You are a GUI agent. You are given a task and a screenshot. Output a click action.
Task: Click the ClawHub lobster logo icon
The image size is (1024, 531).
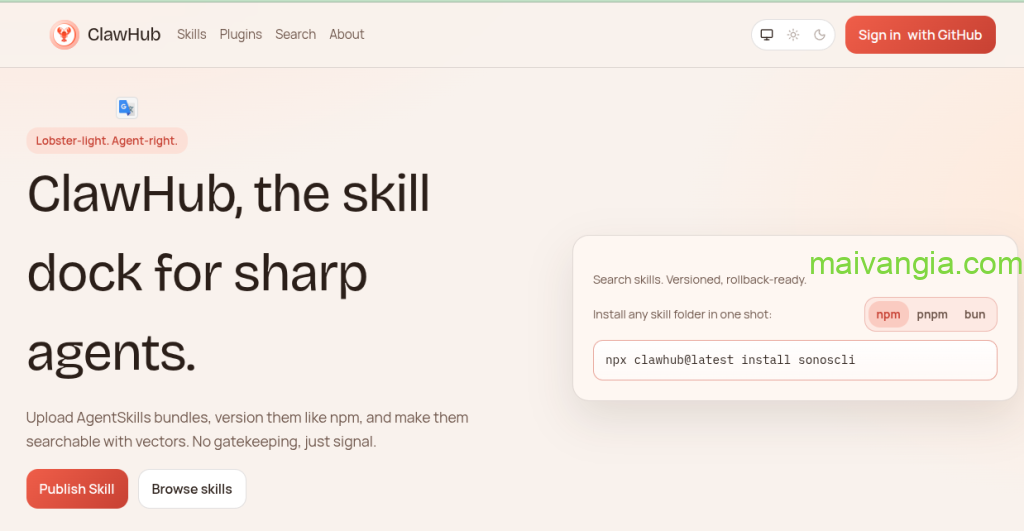(x=64, y=35)
